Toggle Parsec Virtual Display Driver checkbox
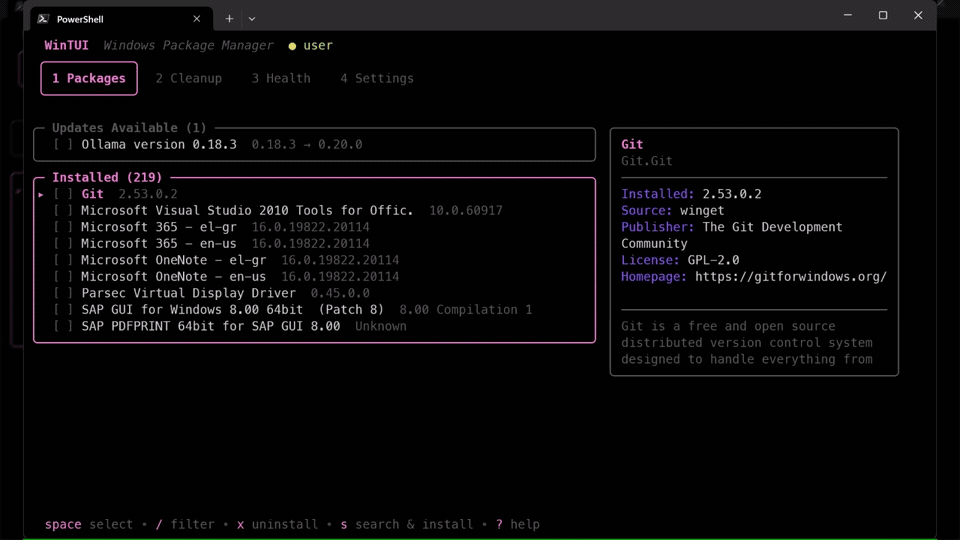Image resolution: width=960 pixels, height=540 pixels. (63, 293)
